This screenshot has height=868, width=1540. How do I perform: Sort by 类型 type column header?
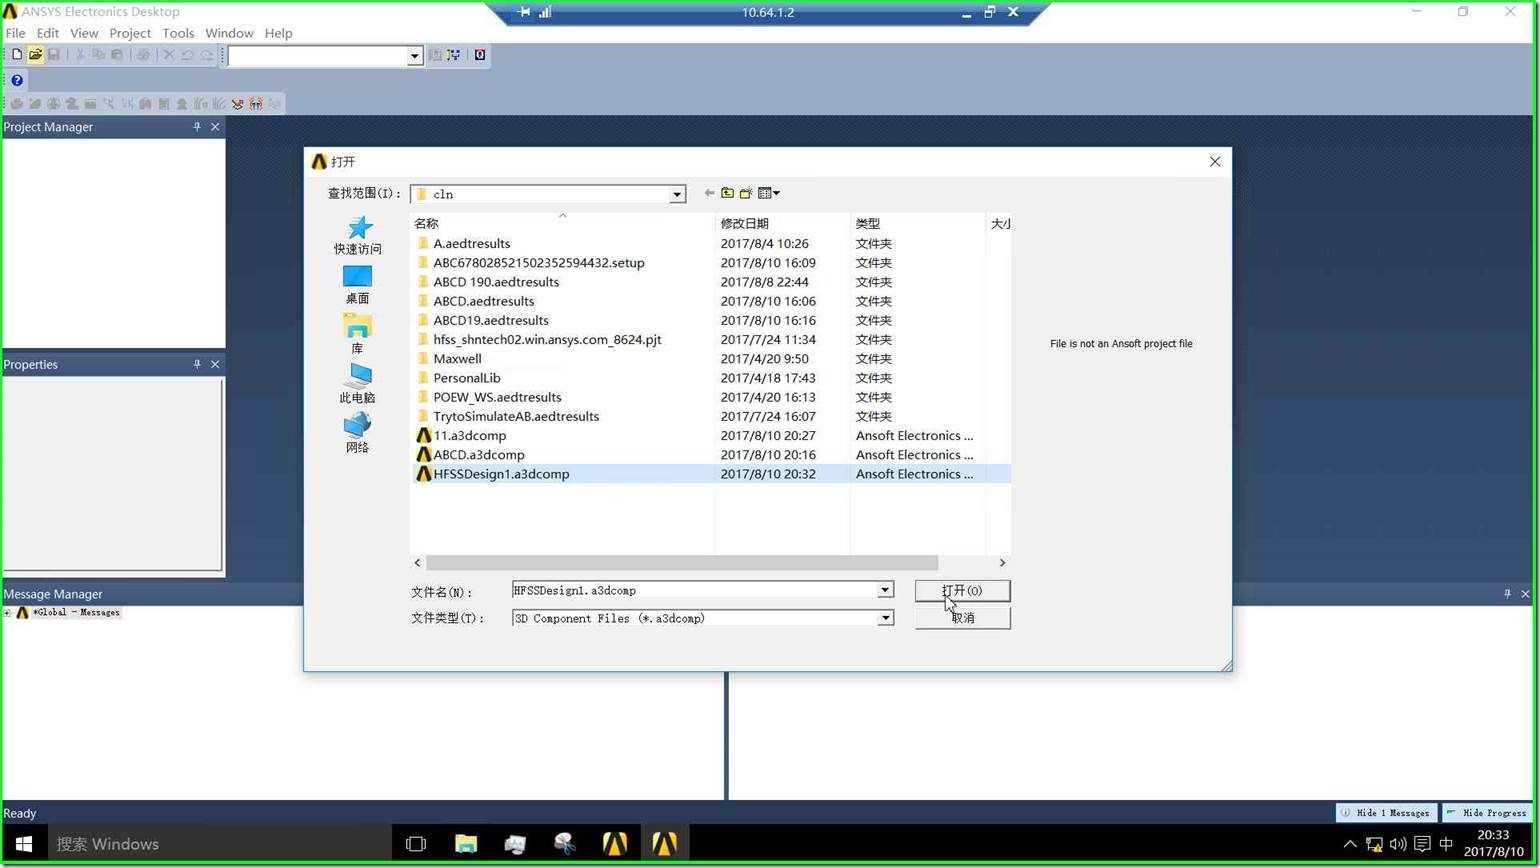[917, 223]
